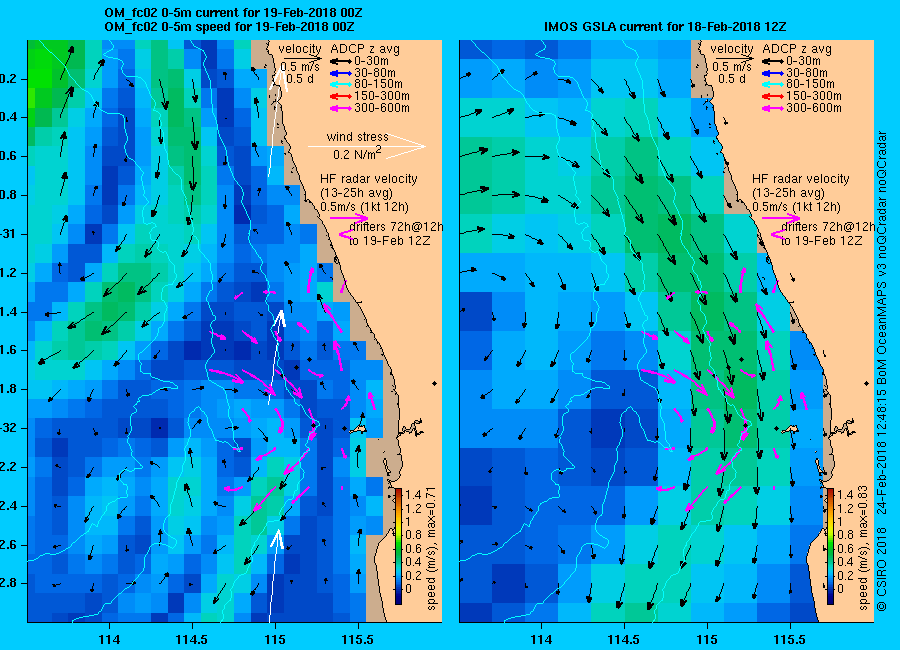
Task: Click the 'speed (m/s), max=0.83' color bar label
Action: coord(864,546)
